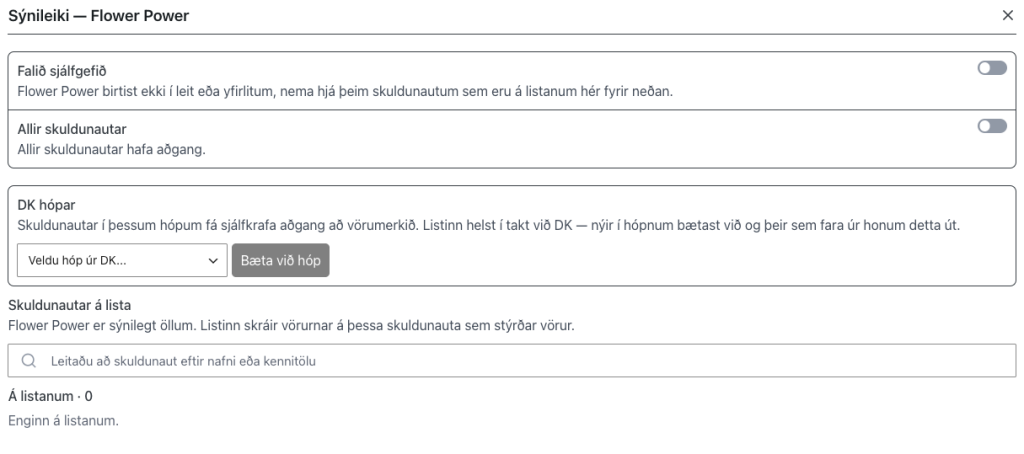Focus the Leitaðu að skuldunaut search field
This screenshot has height=454, width=1024.
(x=511, y=361)
